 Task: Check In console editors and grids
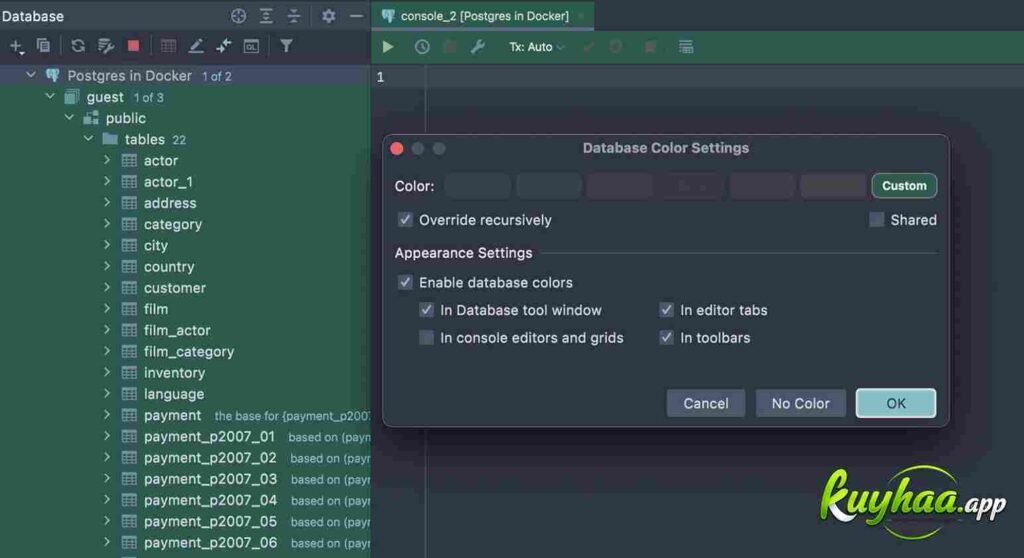pos(426,338)
